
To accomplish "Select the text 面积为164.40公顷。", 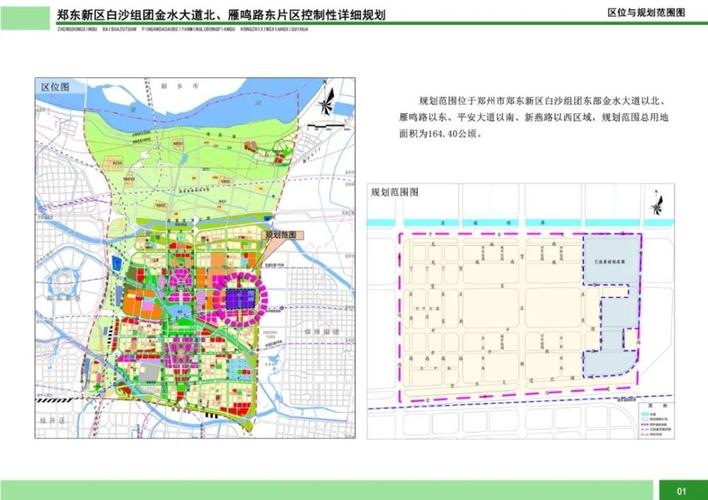I will click(441, 135).
